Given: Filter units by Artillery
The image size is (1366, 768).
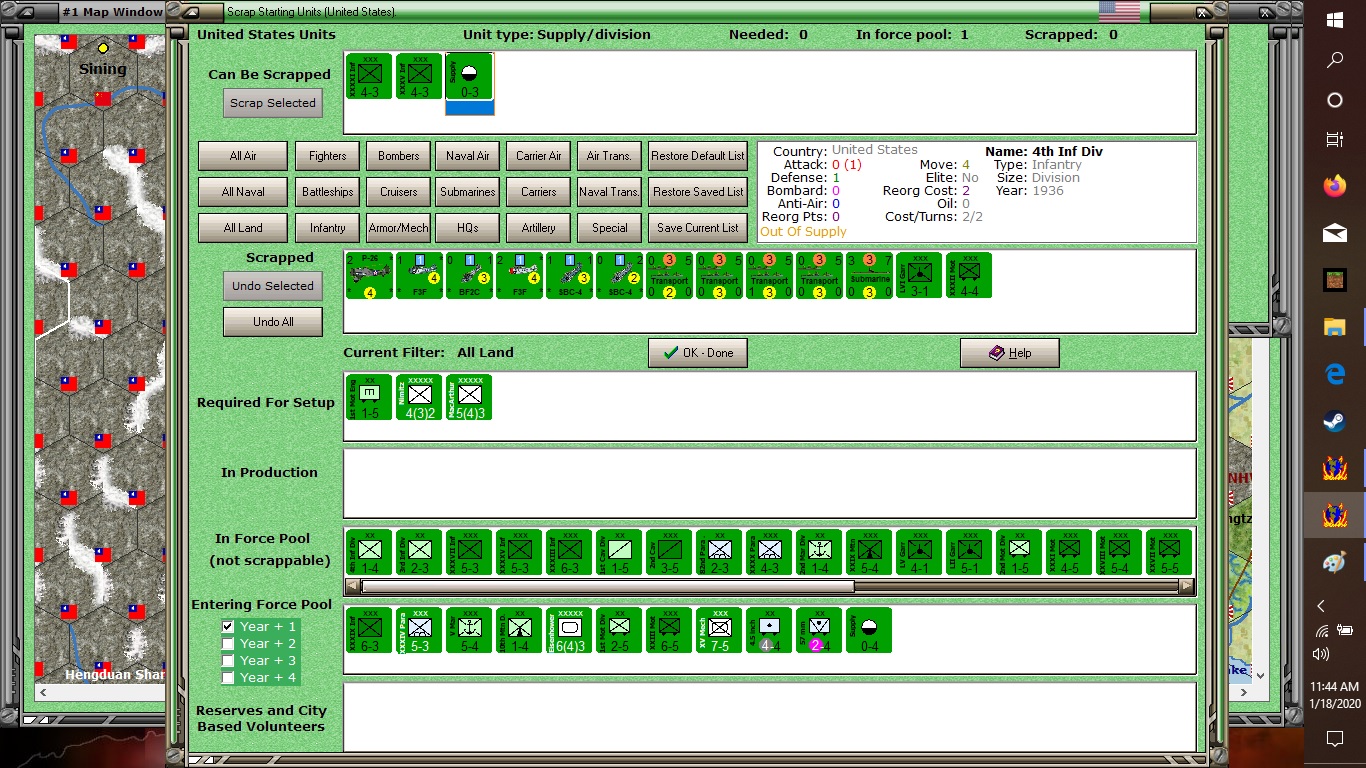Looking at the screenshot, I should click(539, 228).
